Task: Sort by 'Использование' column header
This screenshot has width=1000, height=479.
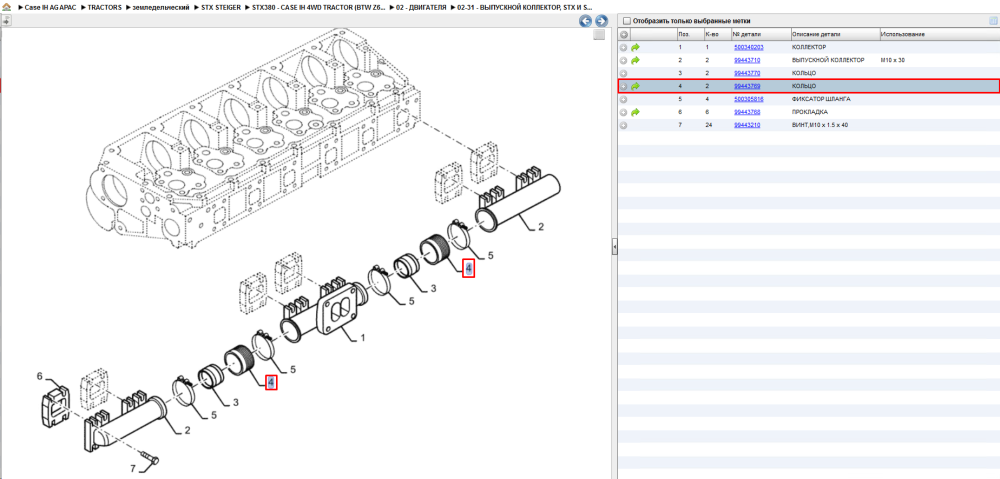Action: point(938,34)
